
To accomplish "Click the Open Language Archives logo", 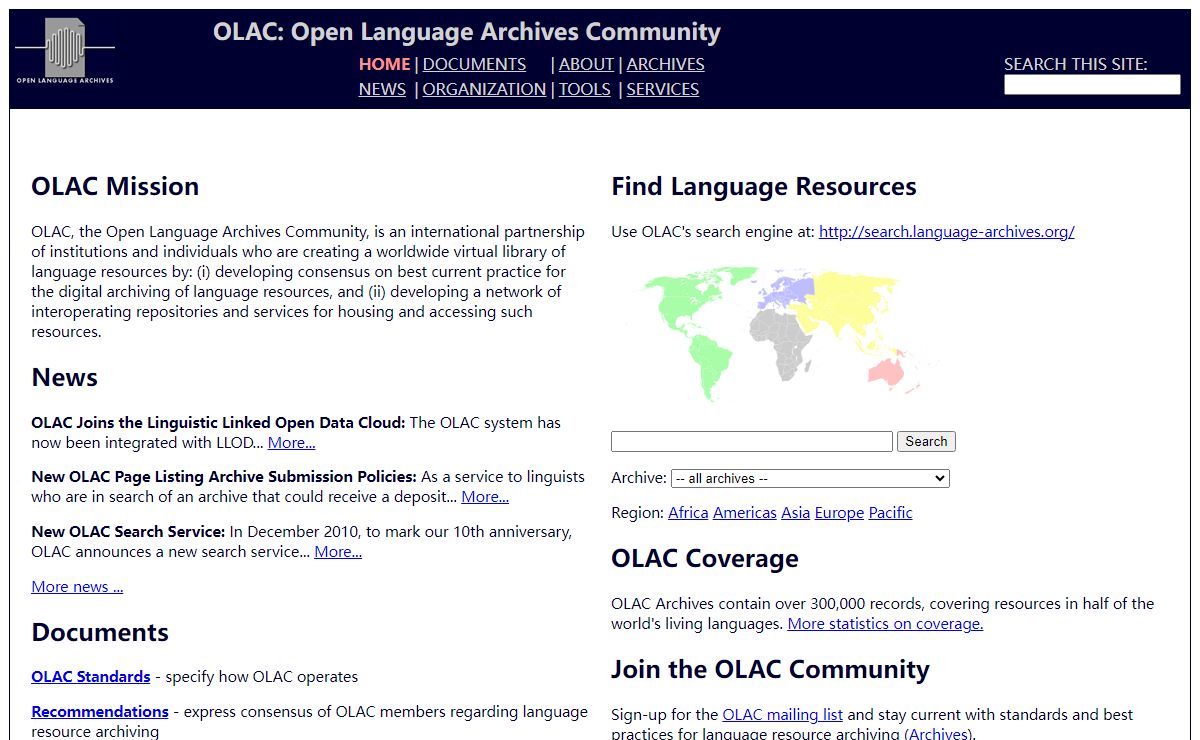I will click(x=65, y=52).
